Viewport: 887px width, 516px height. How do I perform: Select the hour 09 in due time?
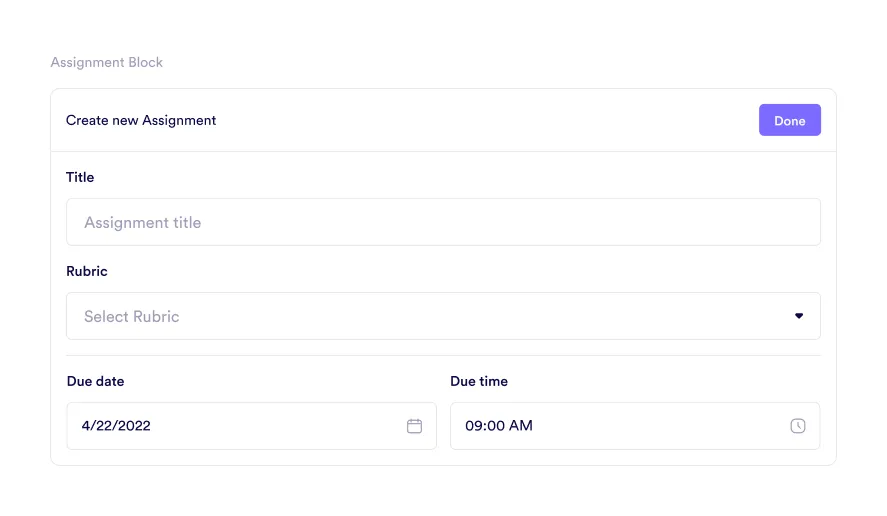(474, 426)
